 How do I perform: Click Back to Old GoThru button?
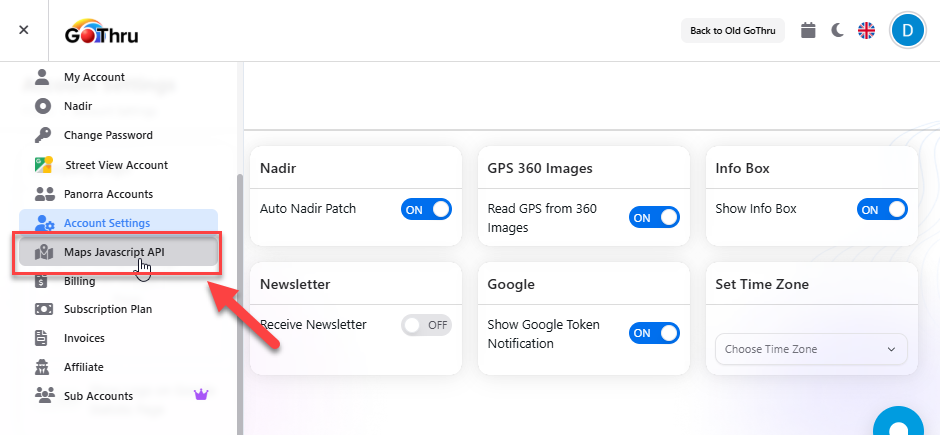point(733,30)
